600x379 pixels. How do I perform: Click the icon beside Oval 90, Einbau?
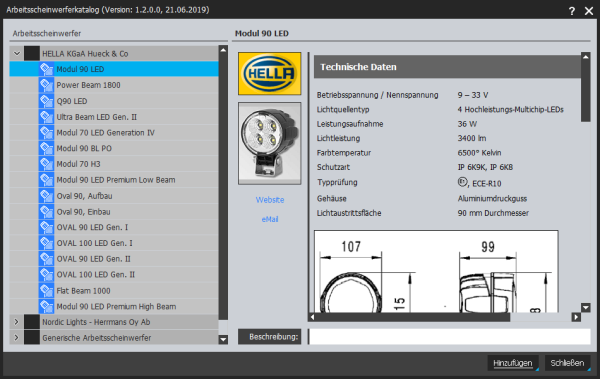tap(46, 212)
